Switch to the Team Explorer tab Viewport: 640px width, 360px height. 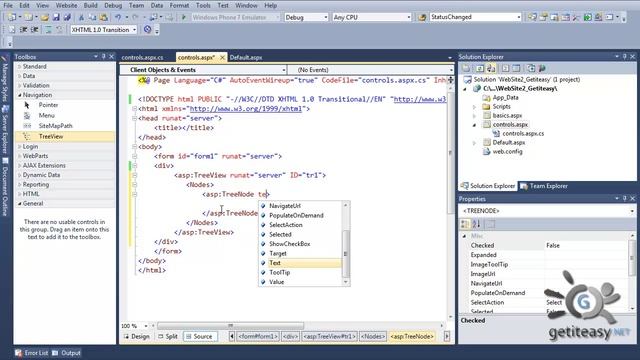pos(544,186)
